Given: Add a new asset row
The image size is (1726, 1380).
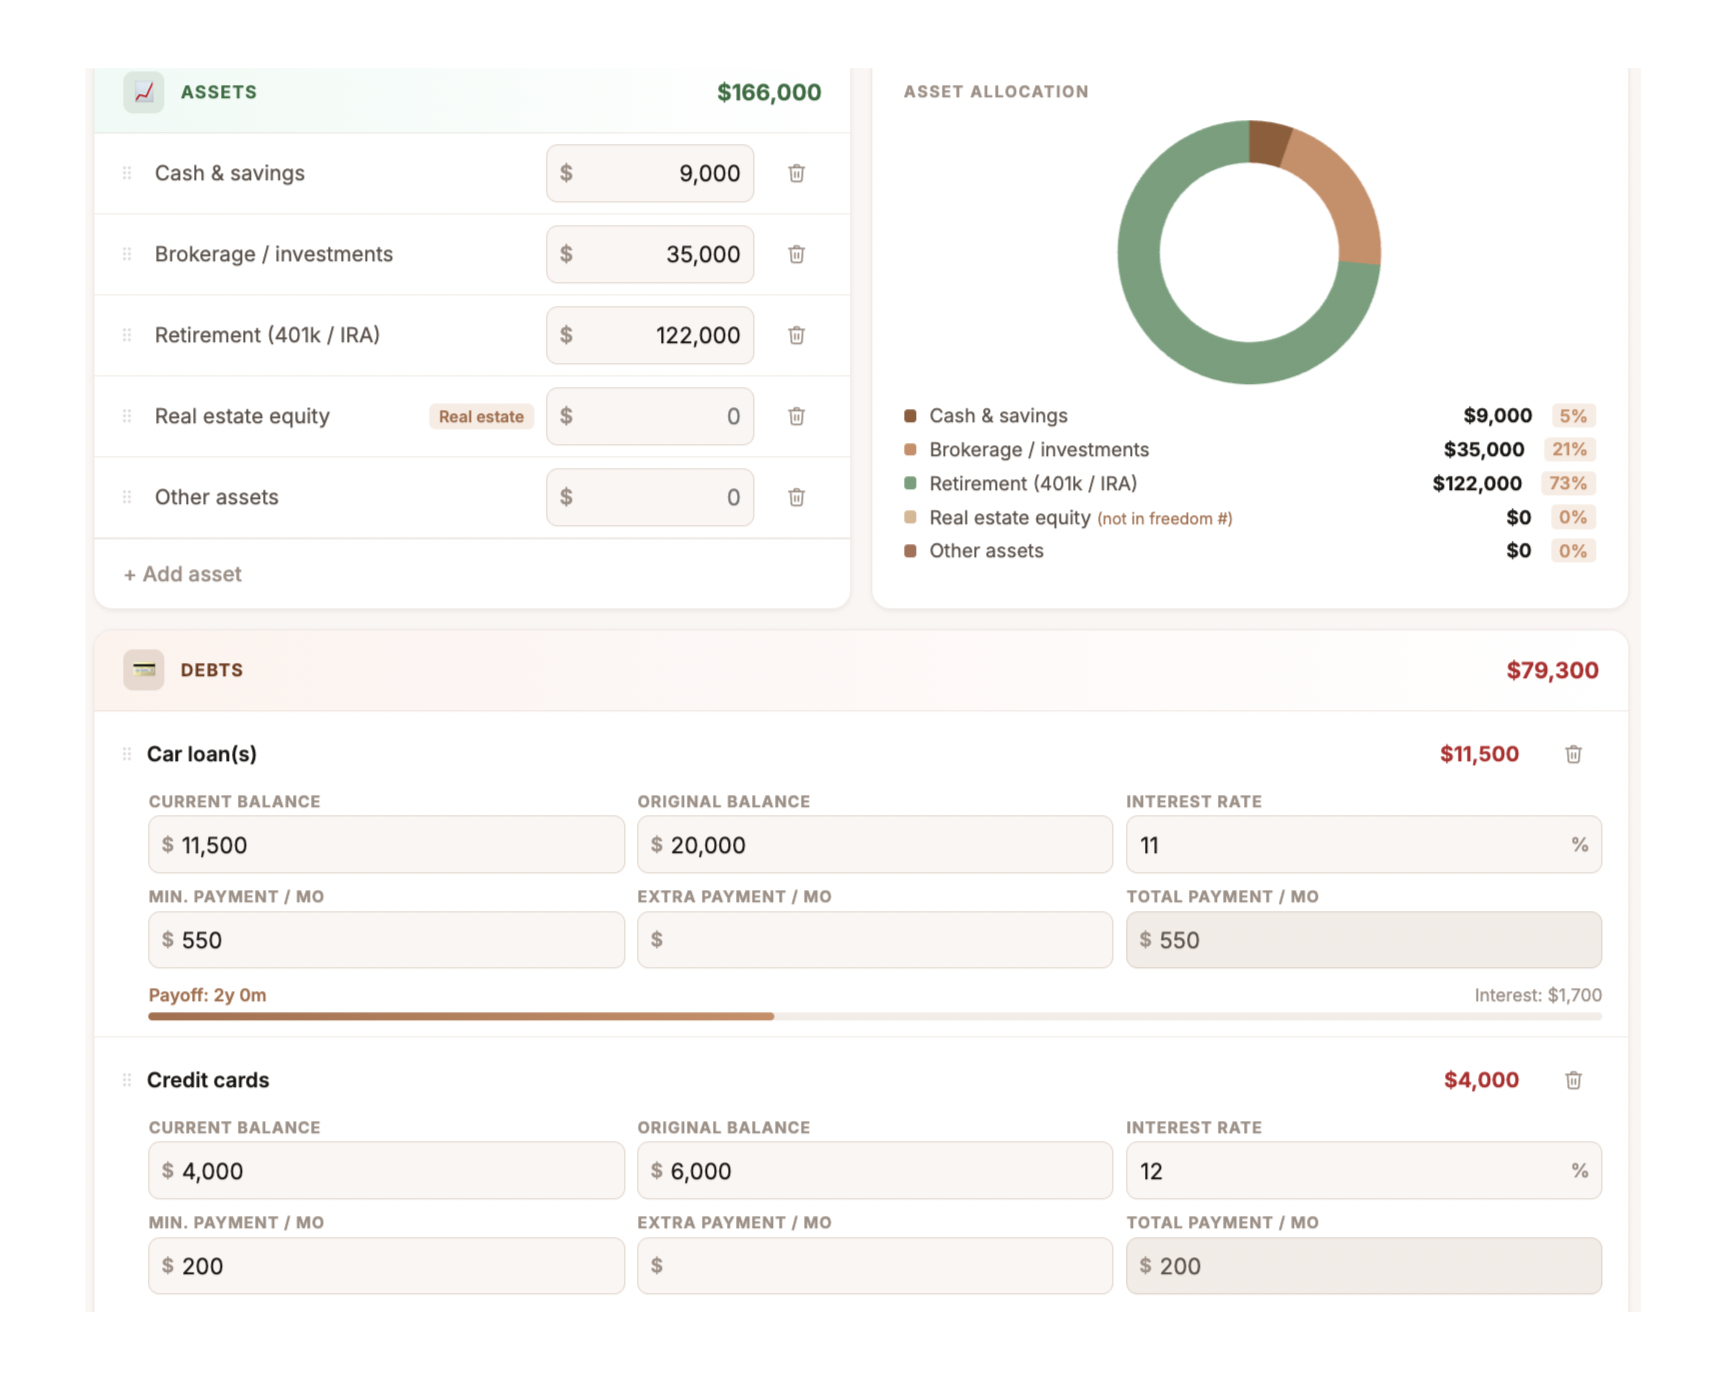Looking at the screenshot, I should tap(183, 574).
